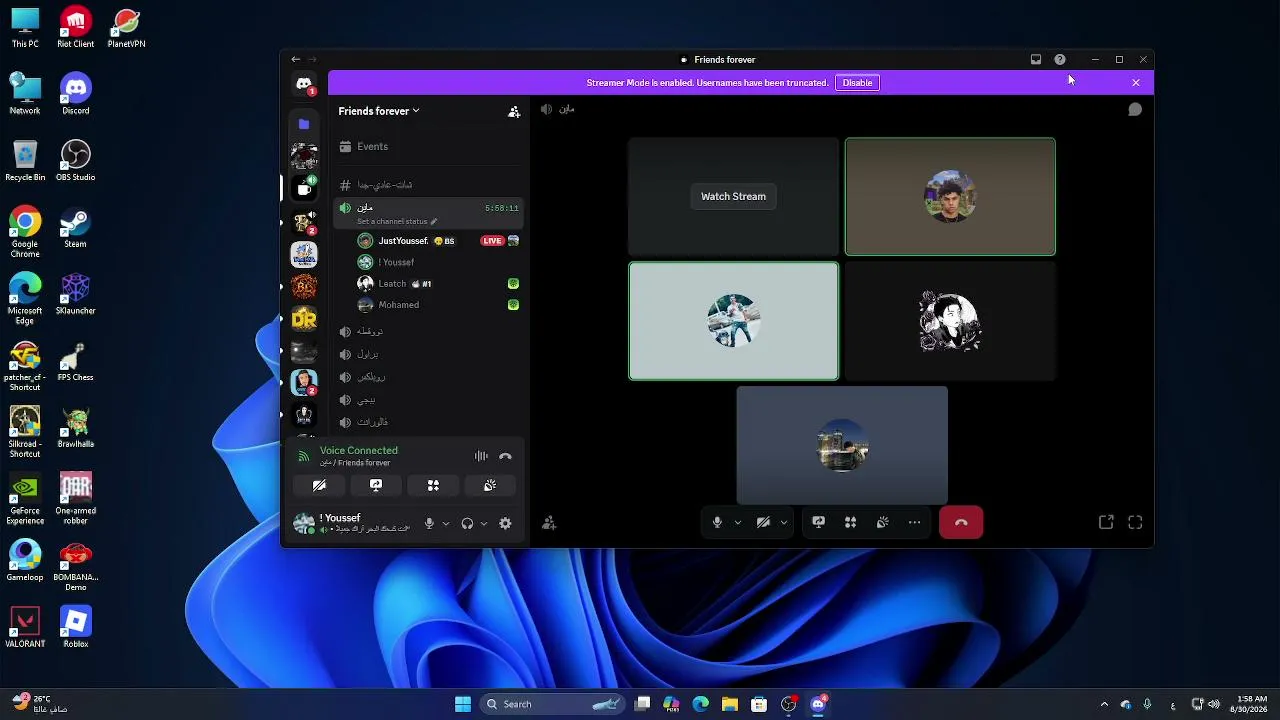1280x720 pixels.
Task: Open microphone options arrow in call bar
Action: tap(738, 522)
